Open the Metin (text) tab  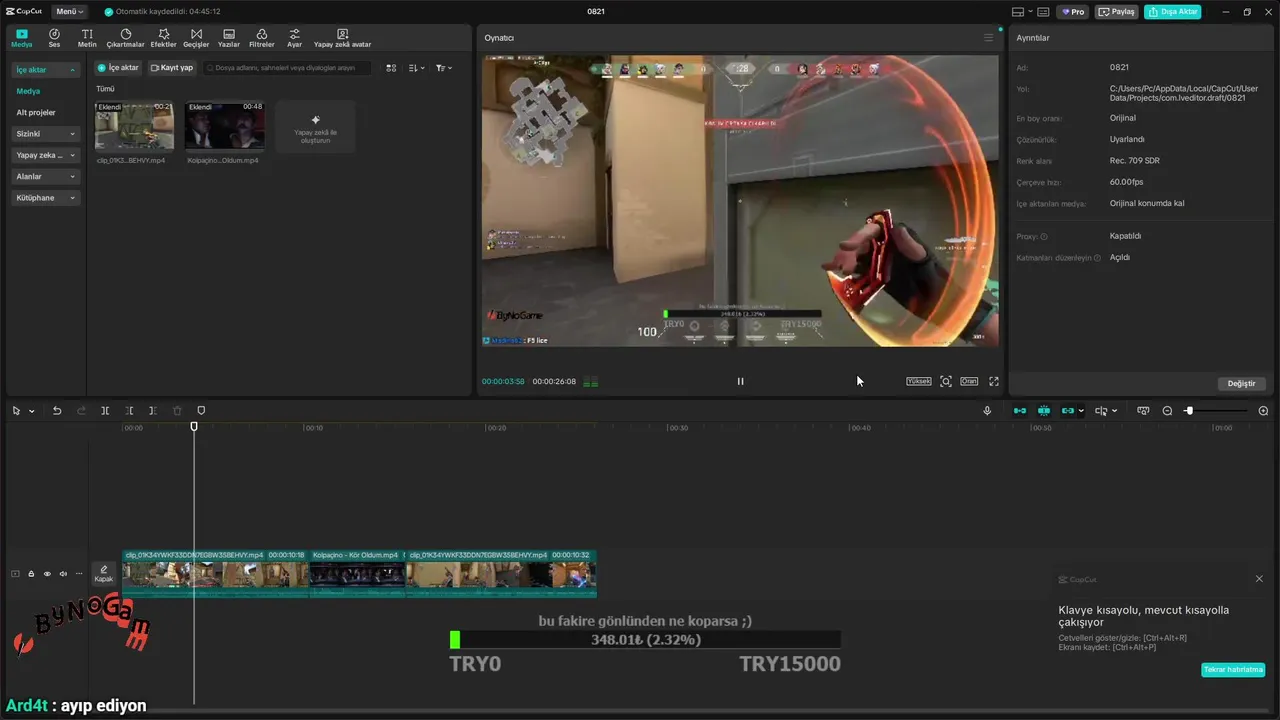(87, 38)
